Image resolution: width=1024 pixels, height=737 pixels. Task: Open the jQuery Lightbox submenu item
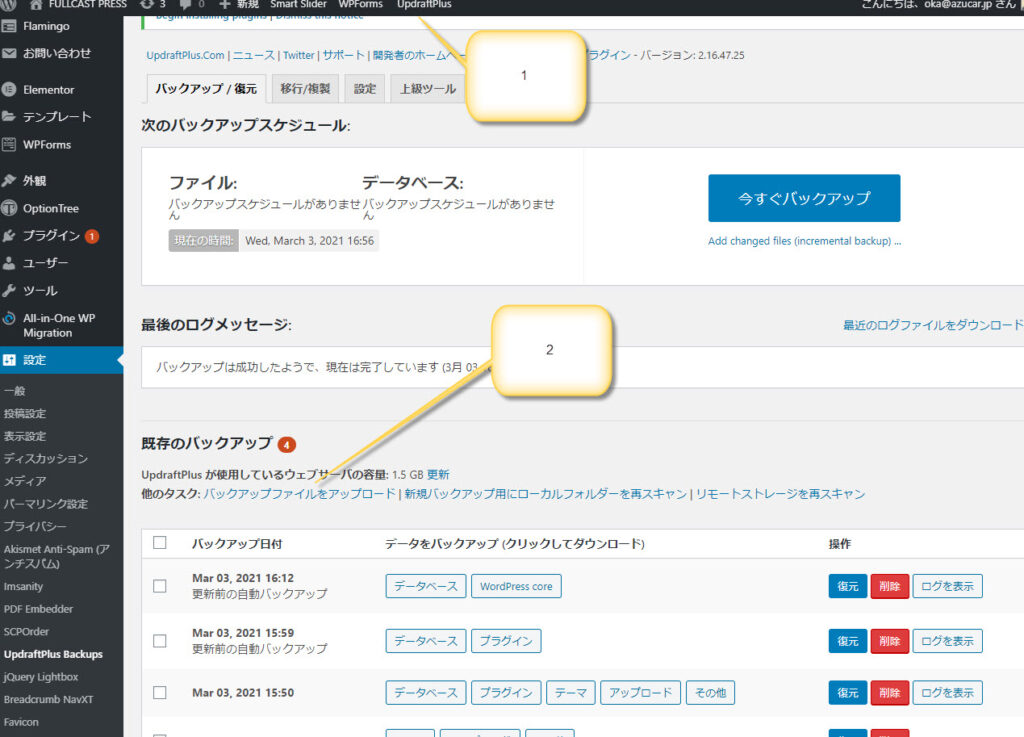coord(40,677)
